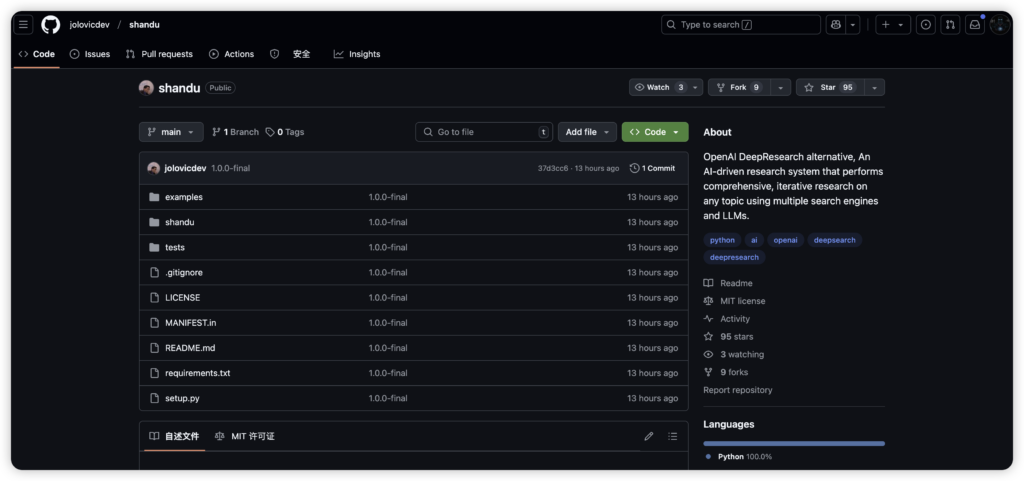Click the deepresearch topic tag

point(734,257)
